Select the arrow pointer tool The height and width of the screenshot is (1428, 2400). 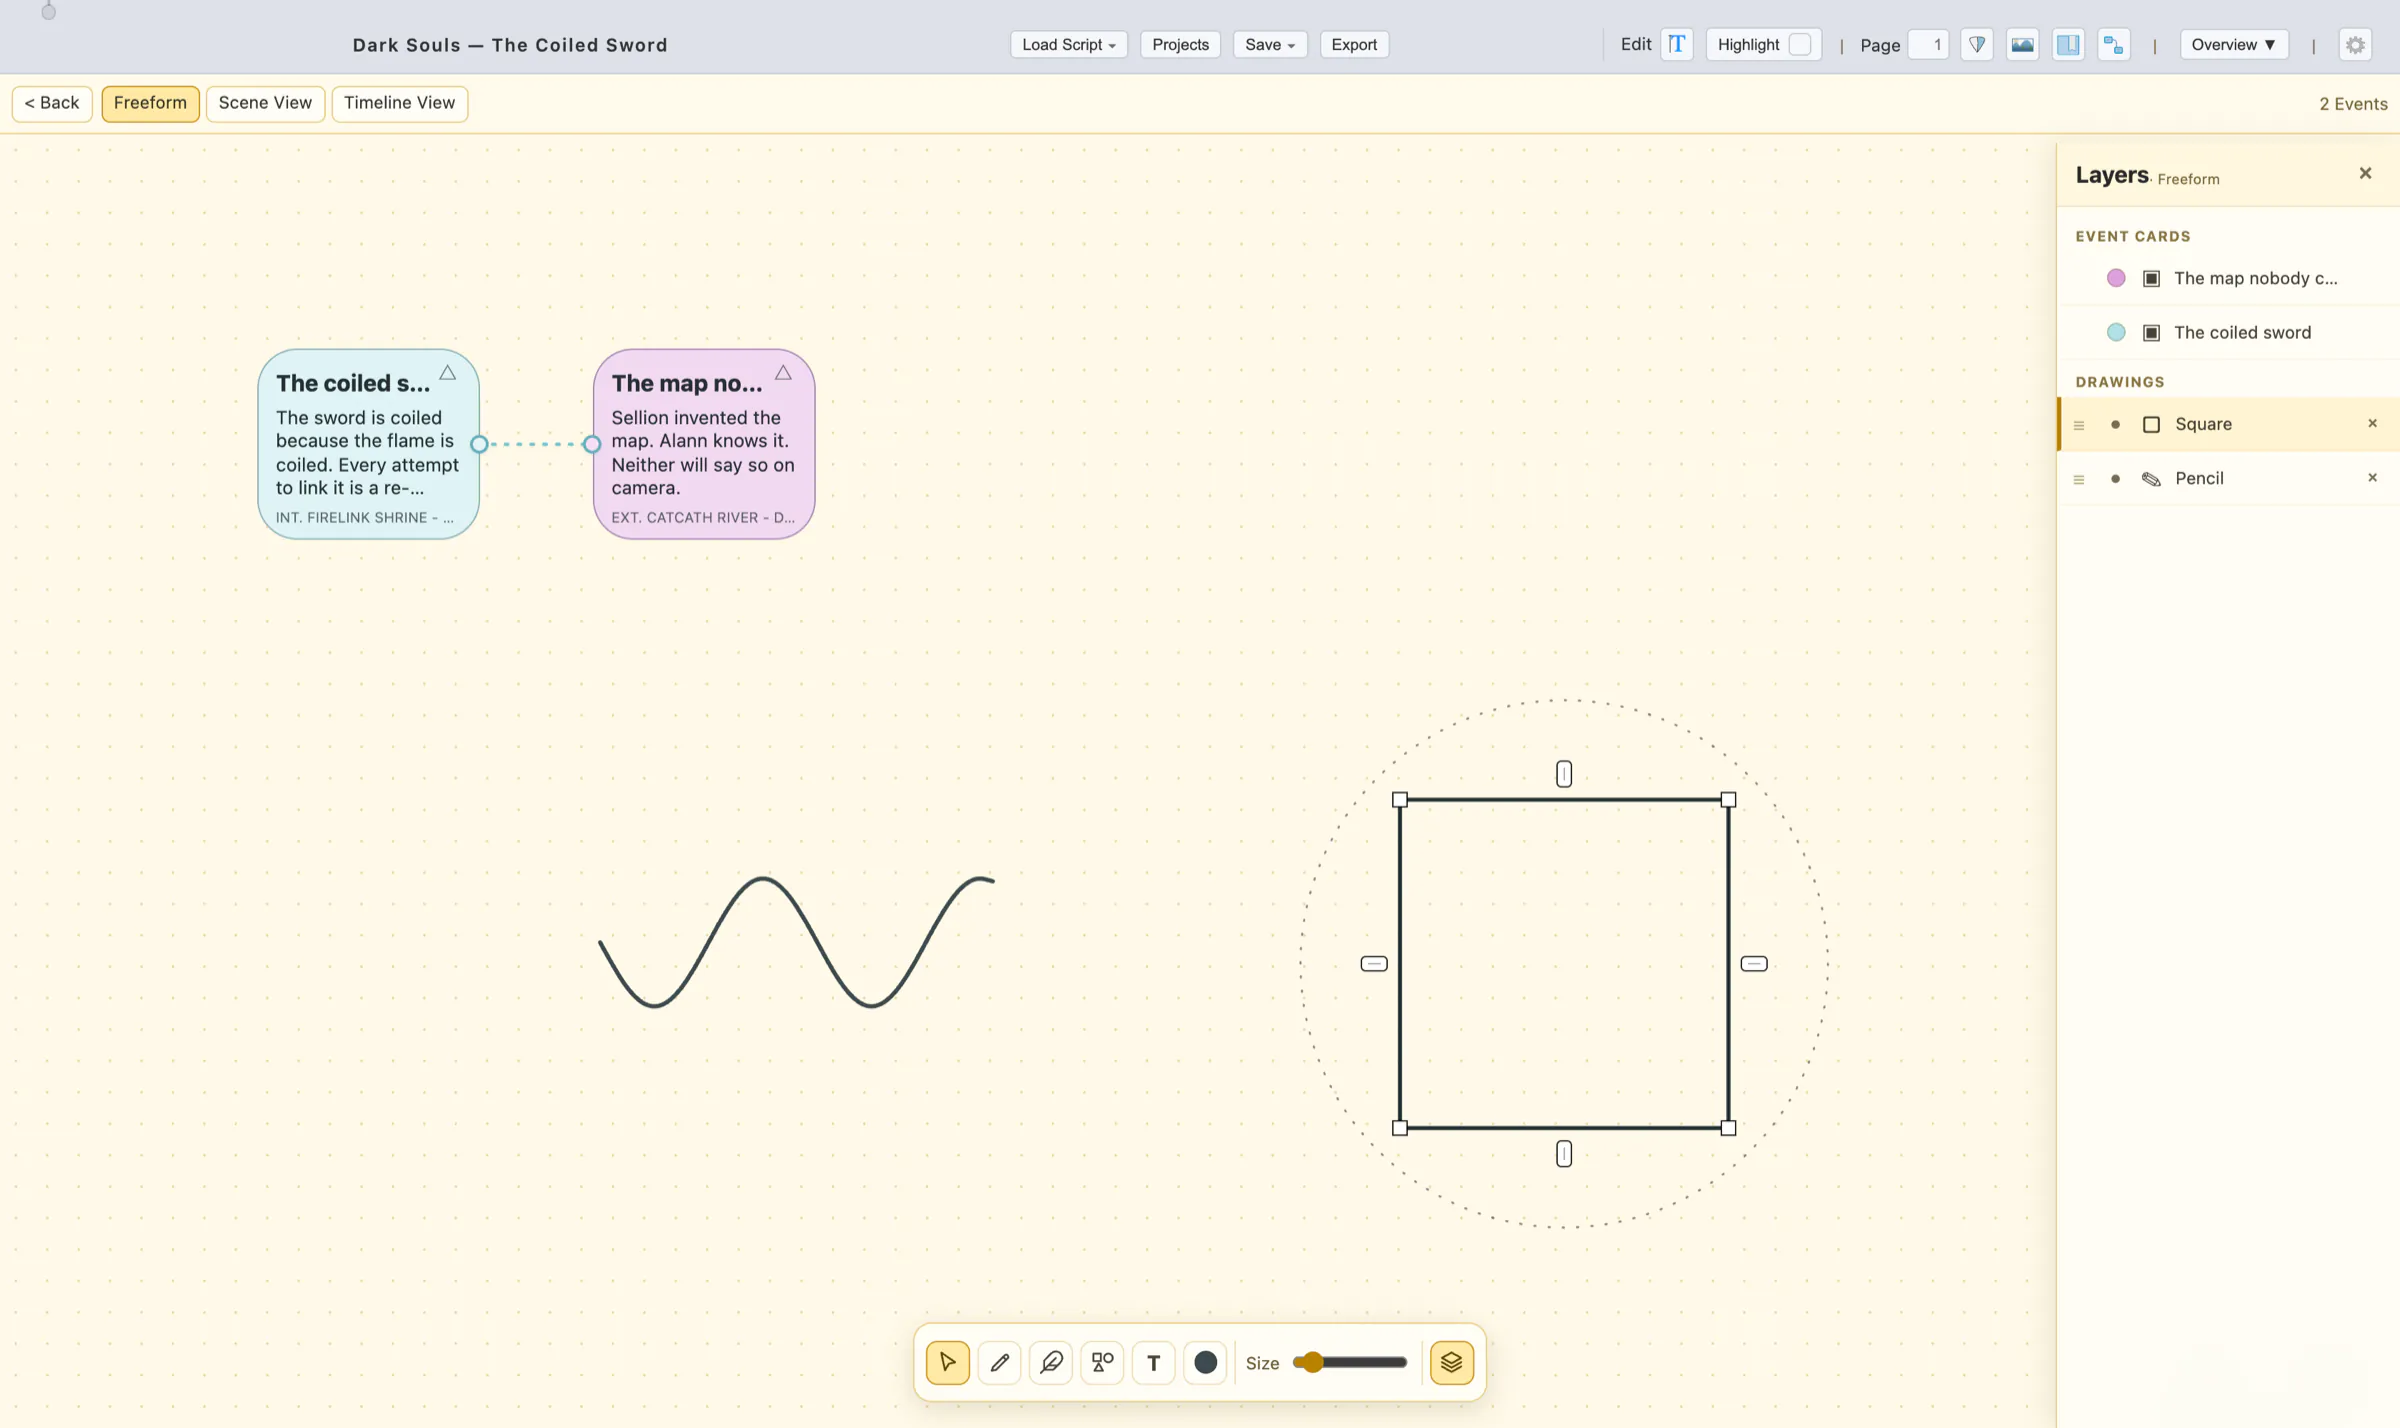947,1362
